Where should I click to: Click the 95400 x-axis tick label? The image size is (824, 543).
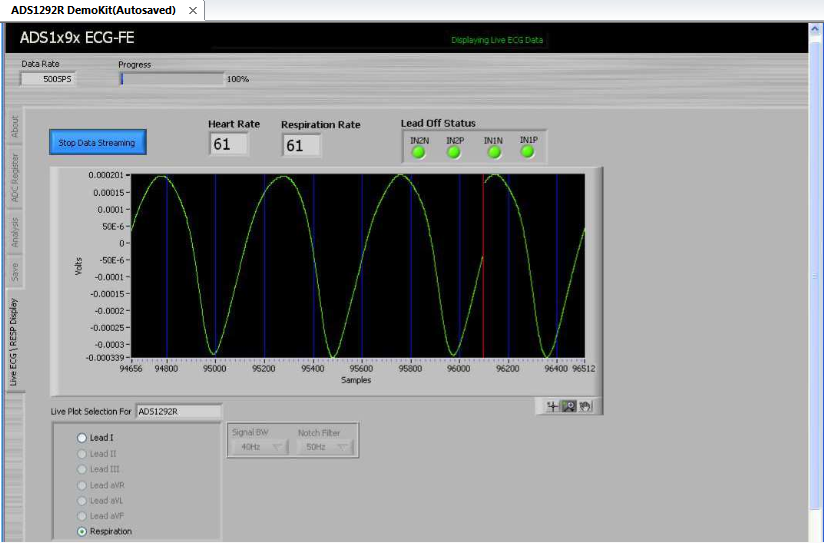313,369
